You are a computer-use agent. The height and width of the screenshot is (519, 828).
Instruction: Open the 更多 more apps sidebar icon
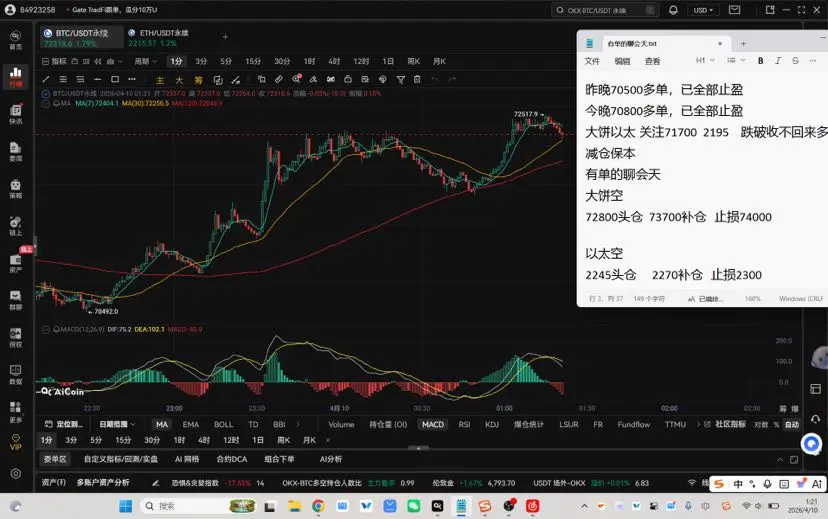pos(16,412)
